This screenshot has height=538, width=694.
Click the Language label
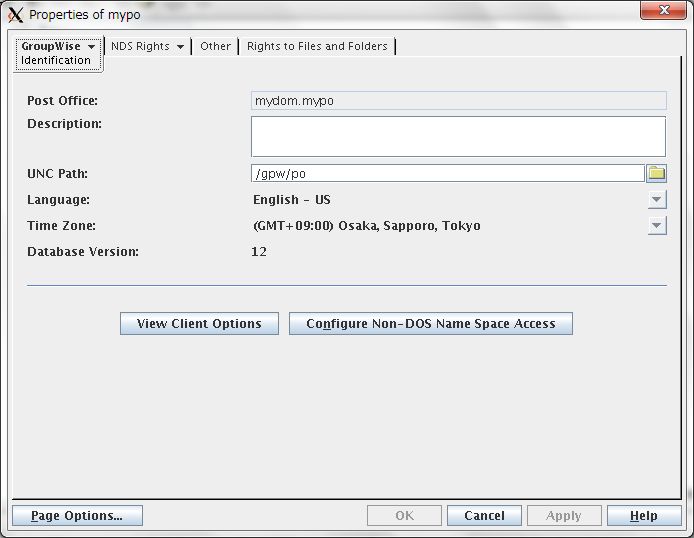point(58,200)
